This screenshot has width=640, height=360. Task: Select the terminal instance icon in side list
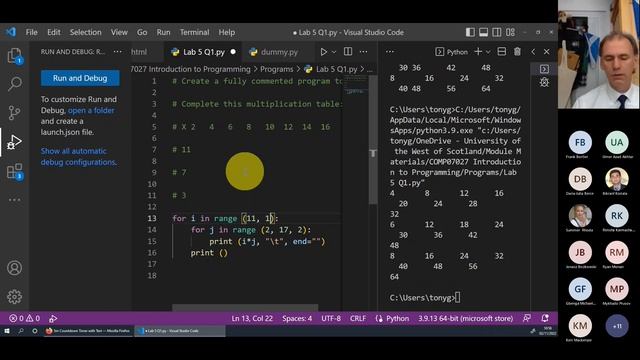[544, 69]
